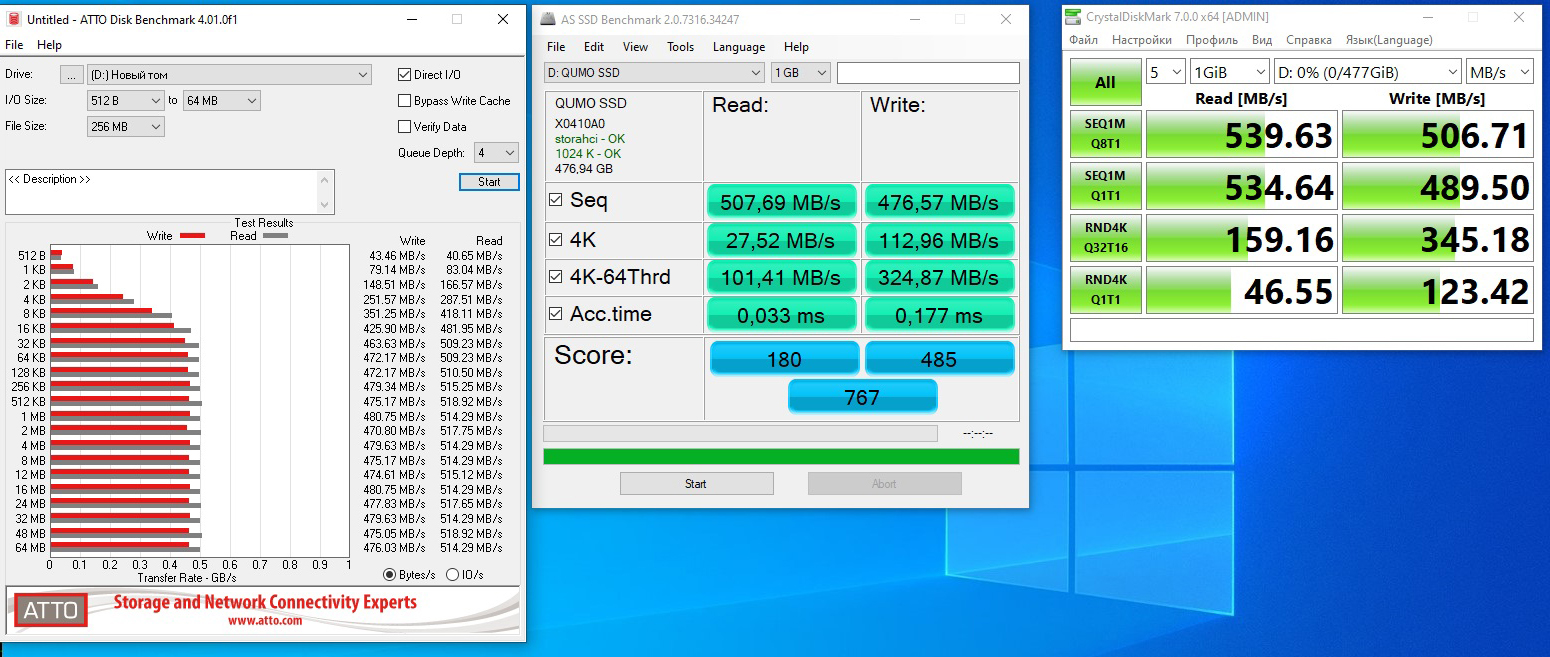Open the Профиль menu in CrystalDiskMark

coord(1212,40)
